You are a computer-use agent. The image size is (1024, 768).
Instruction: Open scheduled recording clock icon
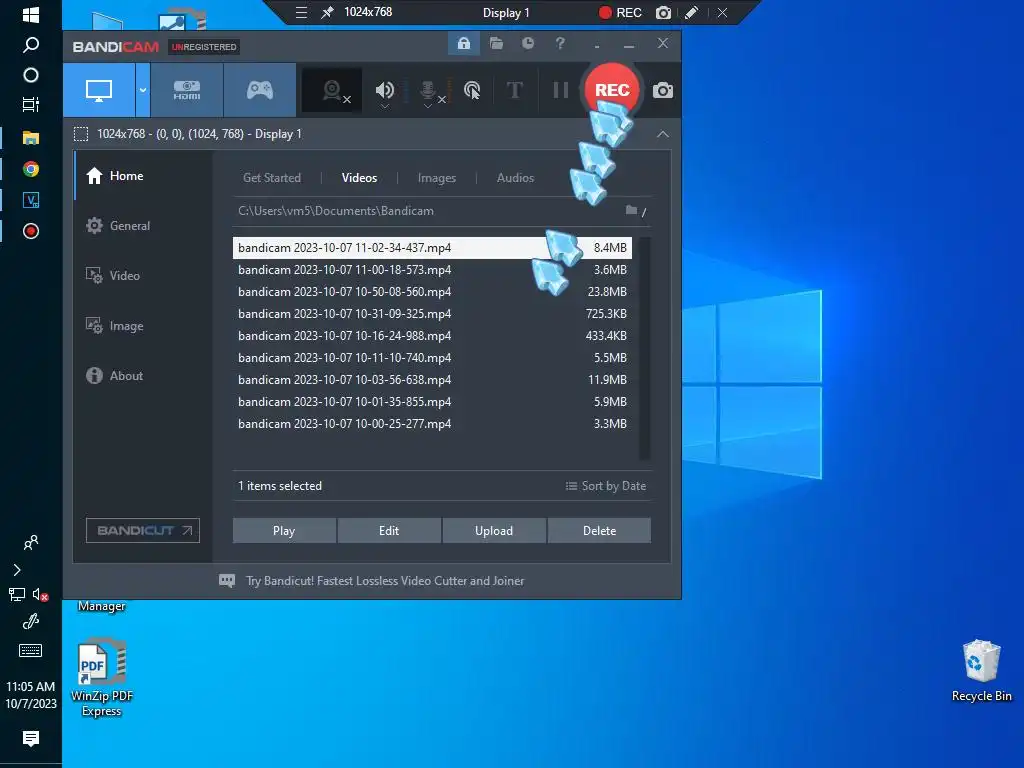528,44
